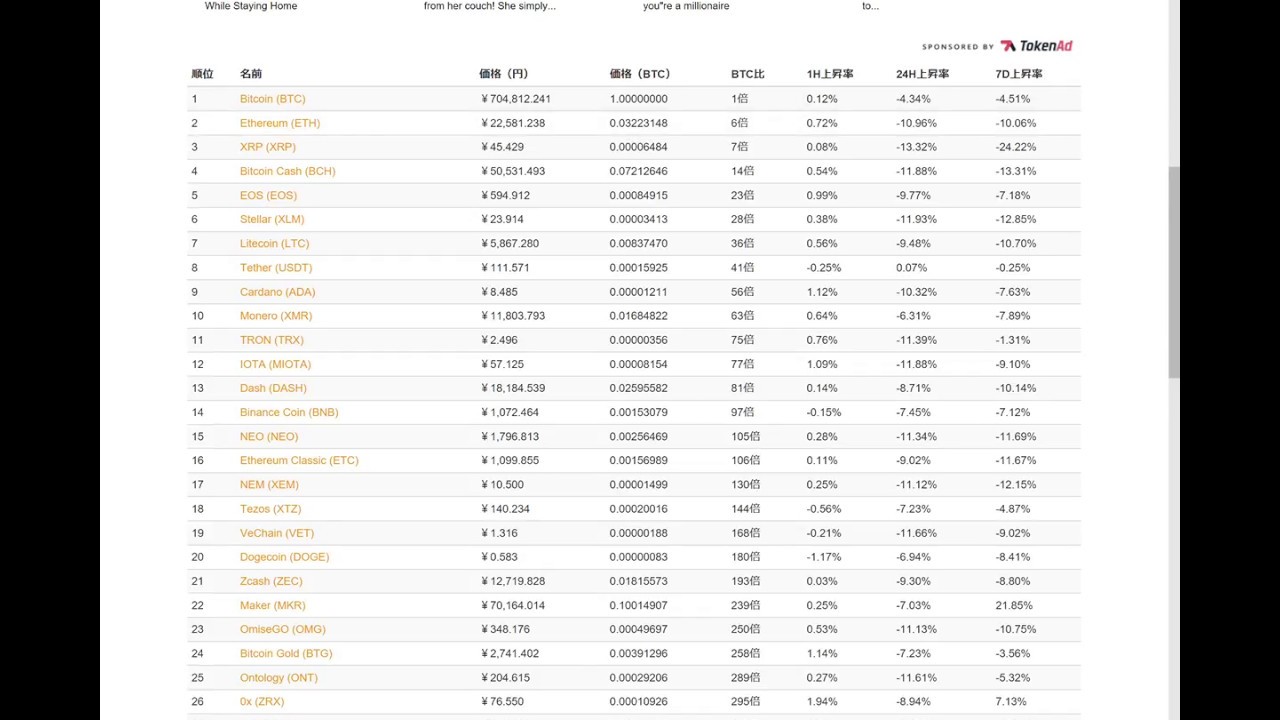Open Binance Coin (BNB) page

click(288, 412)
